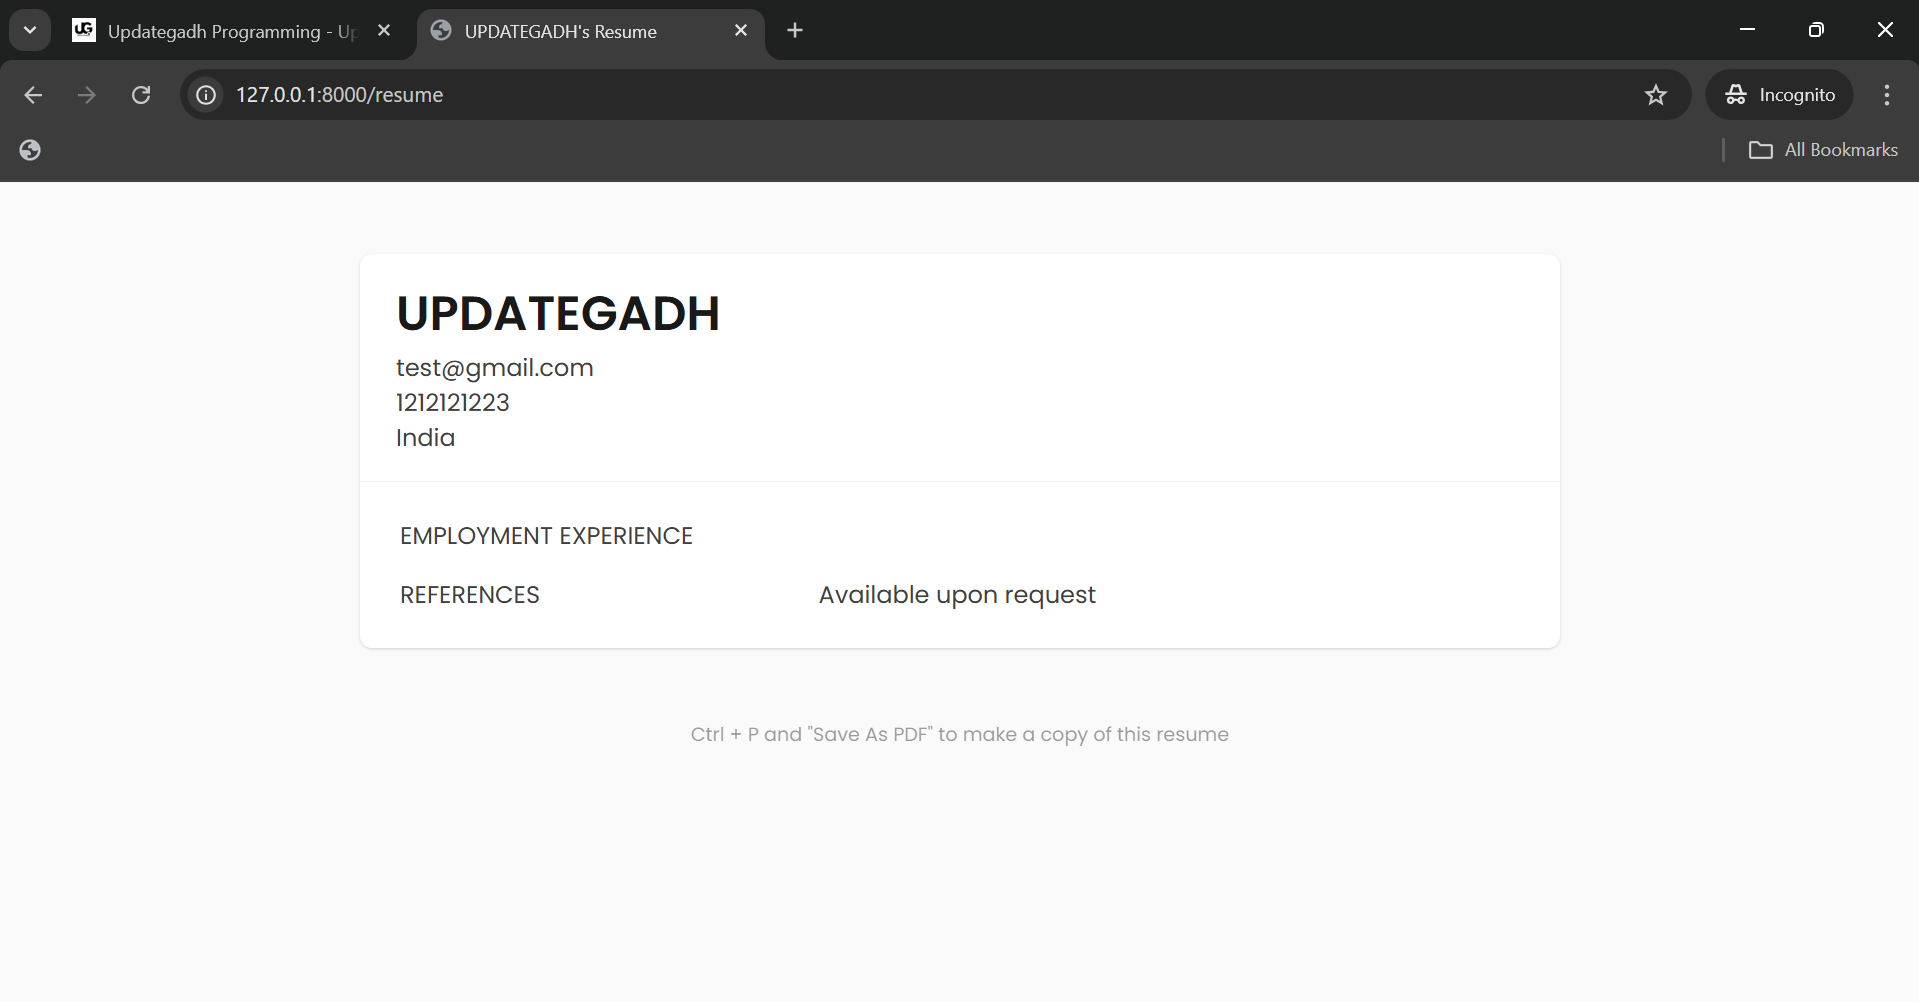Bookmark this page with the star icon
This screenshot has height=1002, width=1919.
1656,95
